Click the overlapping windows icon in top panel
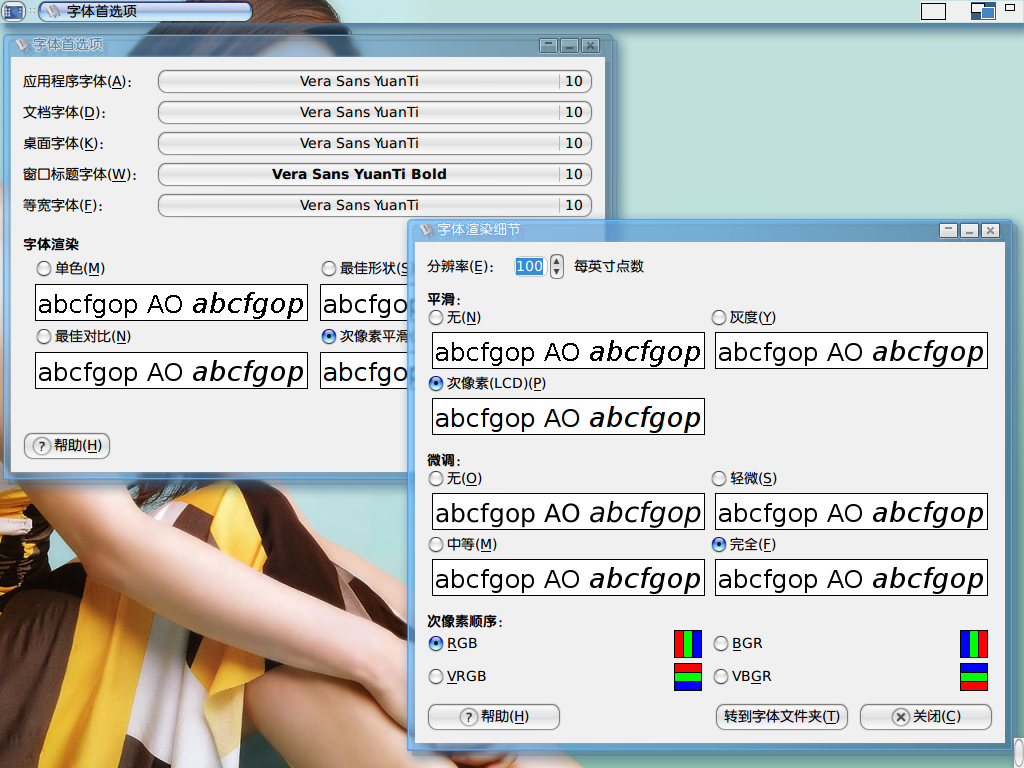 click(983, 11)
